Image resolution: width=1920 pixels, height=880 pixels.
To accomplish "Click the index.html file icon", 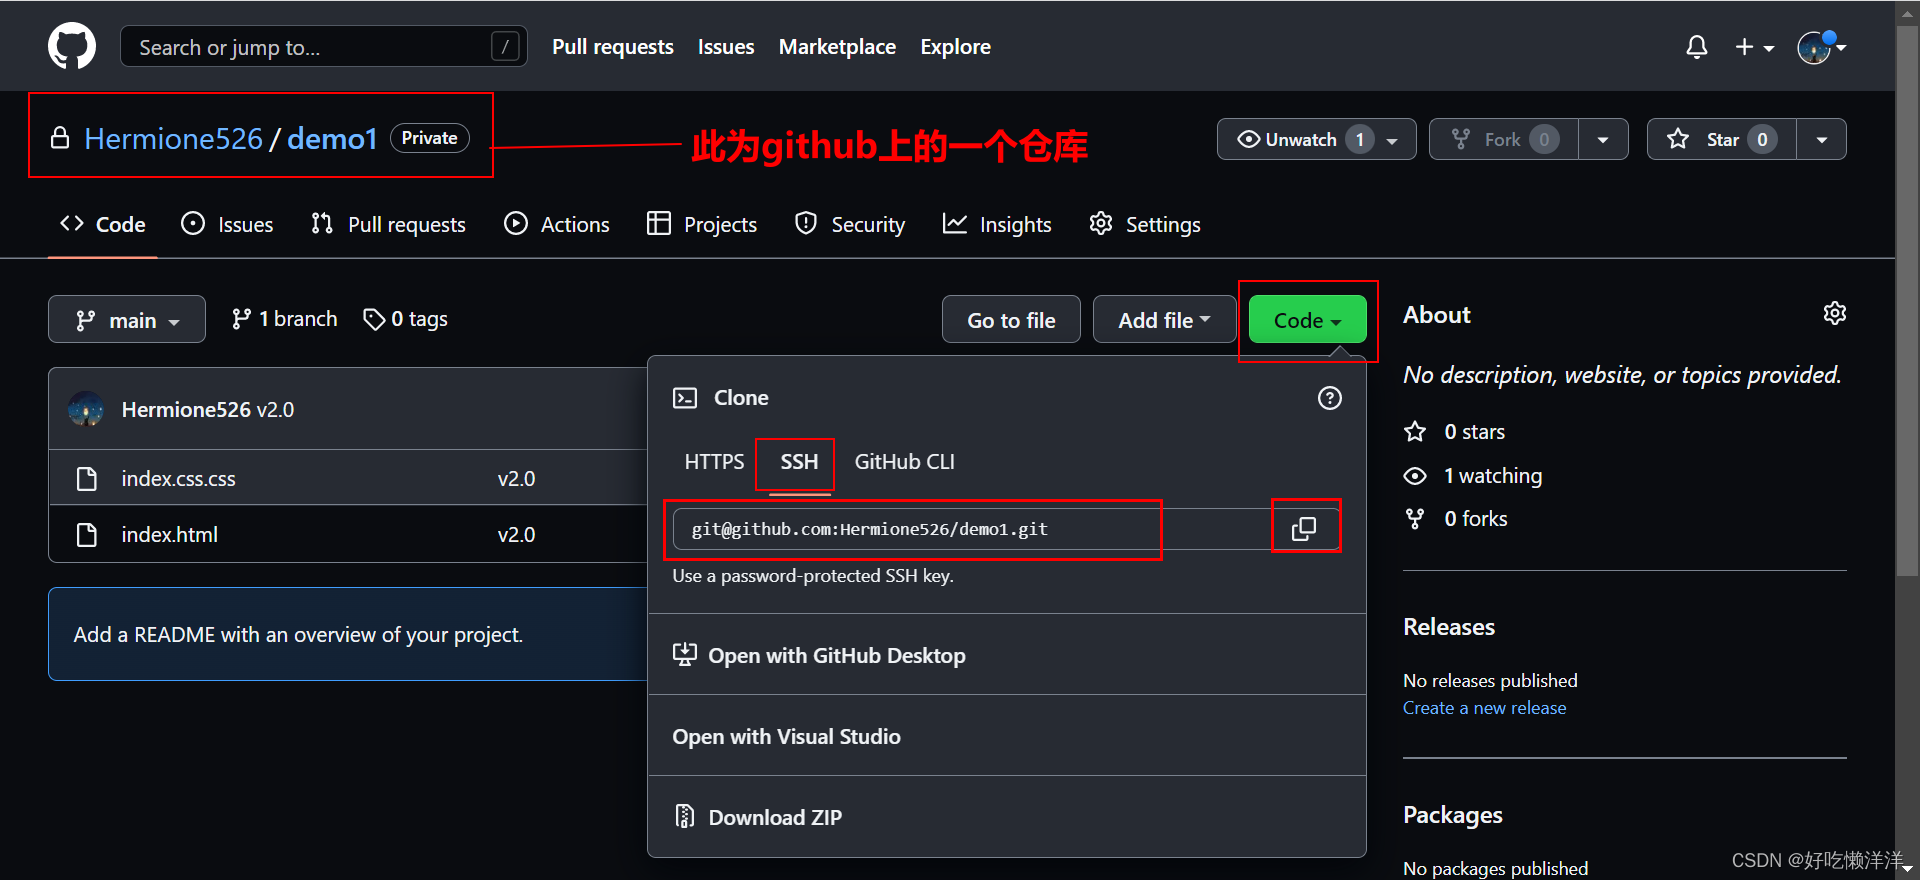I will pos(87,535).
